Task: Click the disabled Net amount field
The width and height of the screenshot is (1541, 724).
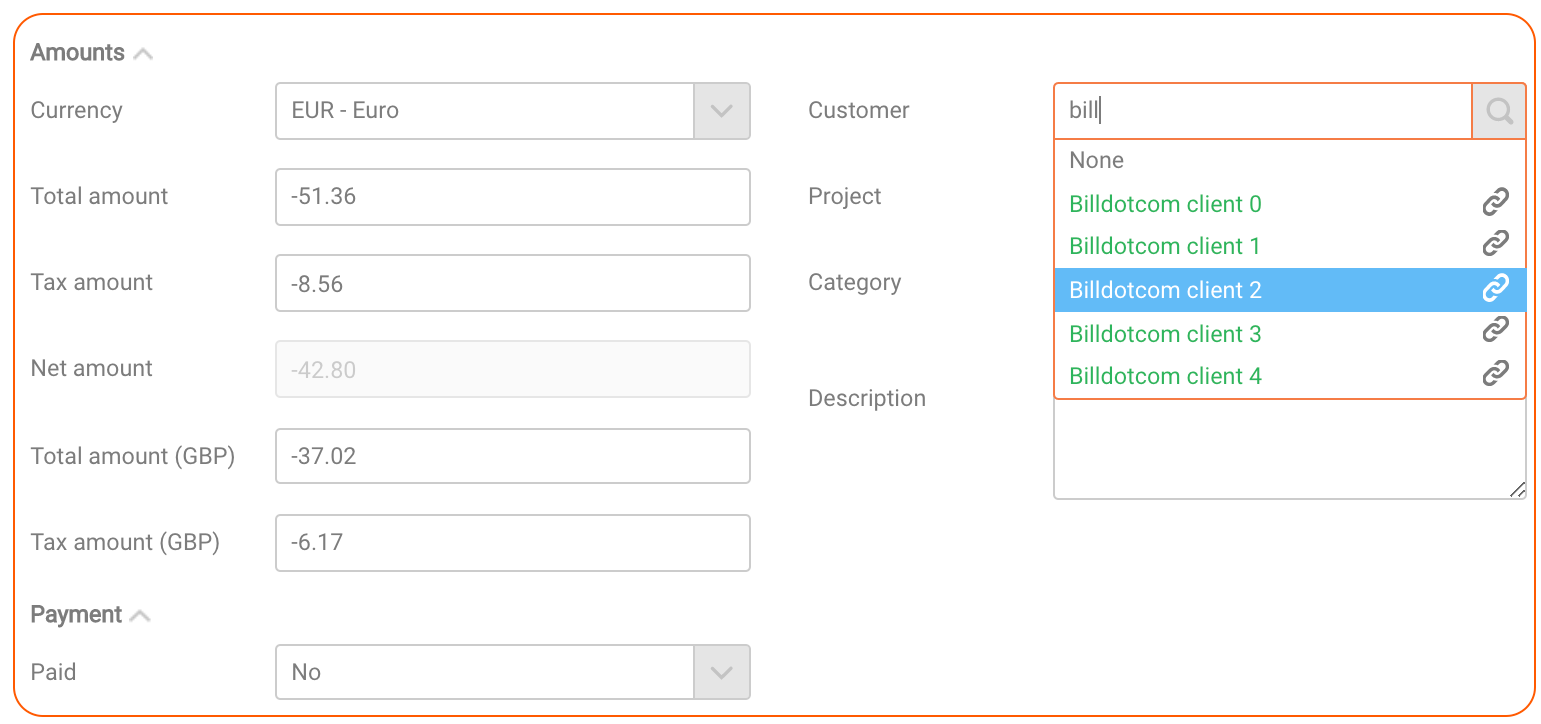Action: point(513,369)
